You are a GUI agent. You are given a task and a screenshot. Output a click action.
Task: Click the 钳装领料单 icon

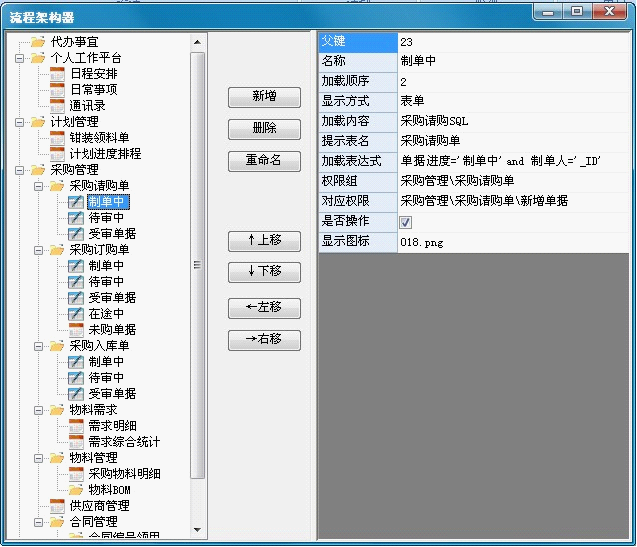(x=57, y=138)
